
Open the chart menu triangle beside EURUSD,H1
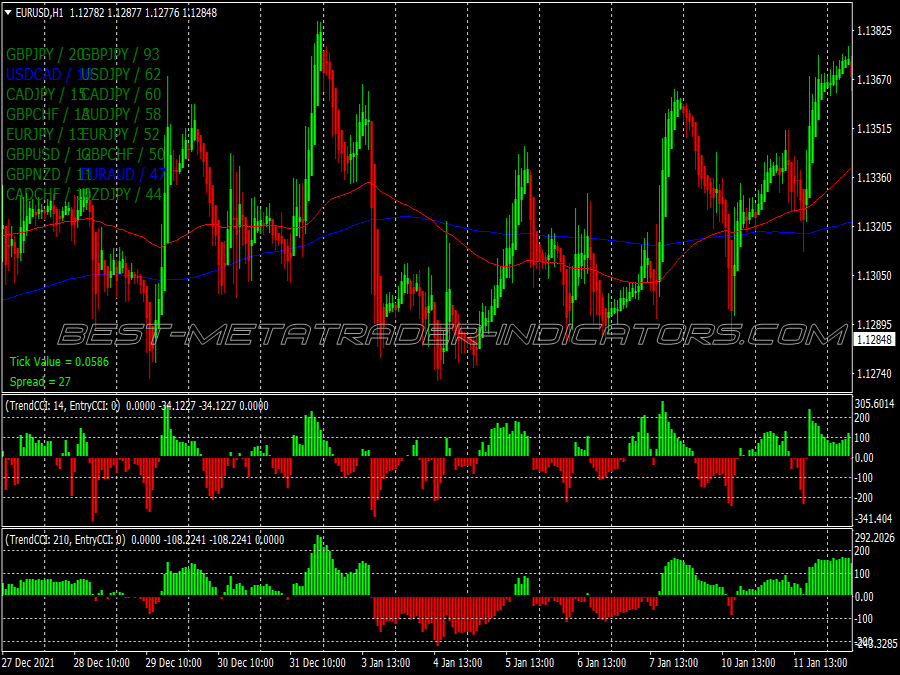[x=8, y=13]
